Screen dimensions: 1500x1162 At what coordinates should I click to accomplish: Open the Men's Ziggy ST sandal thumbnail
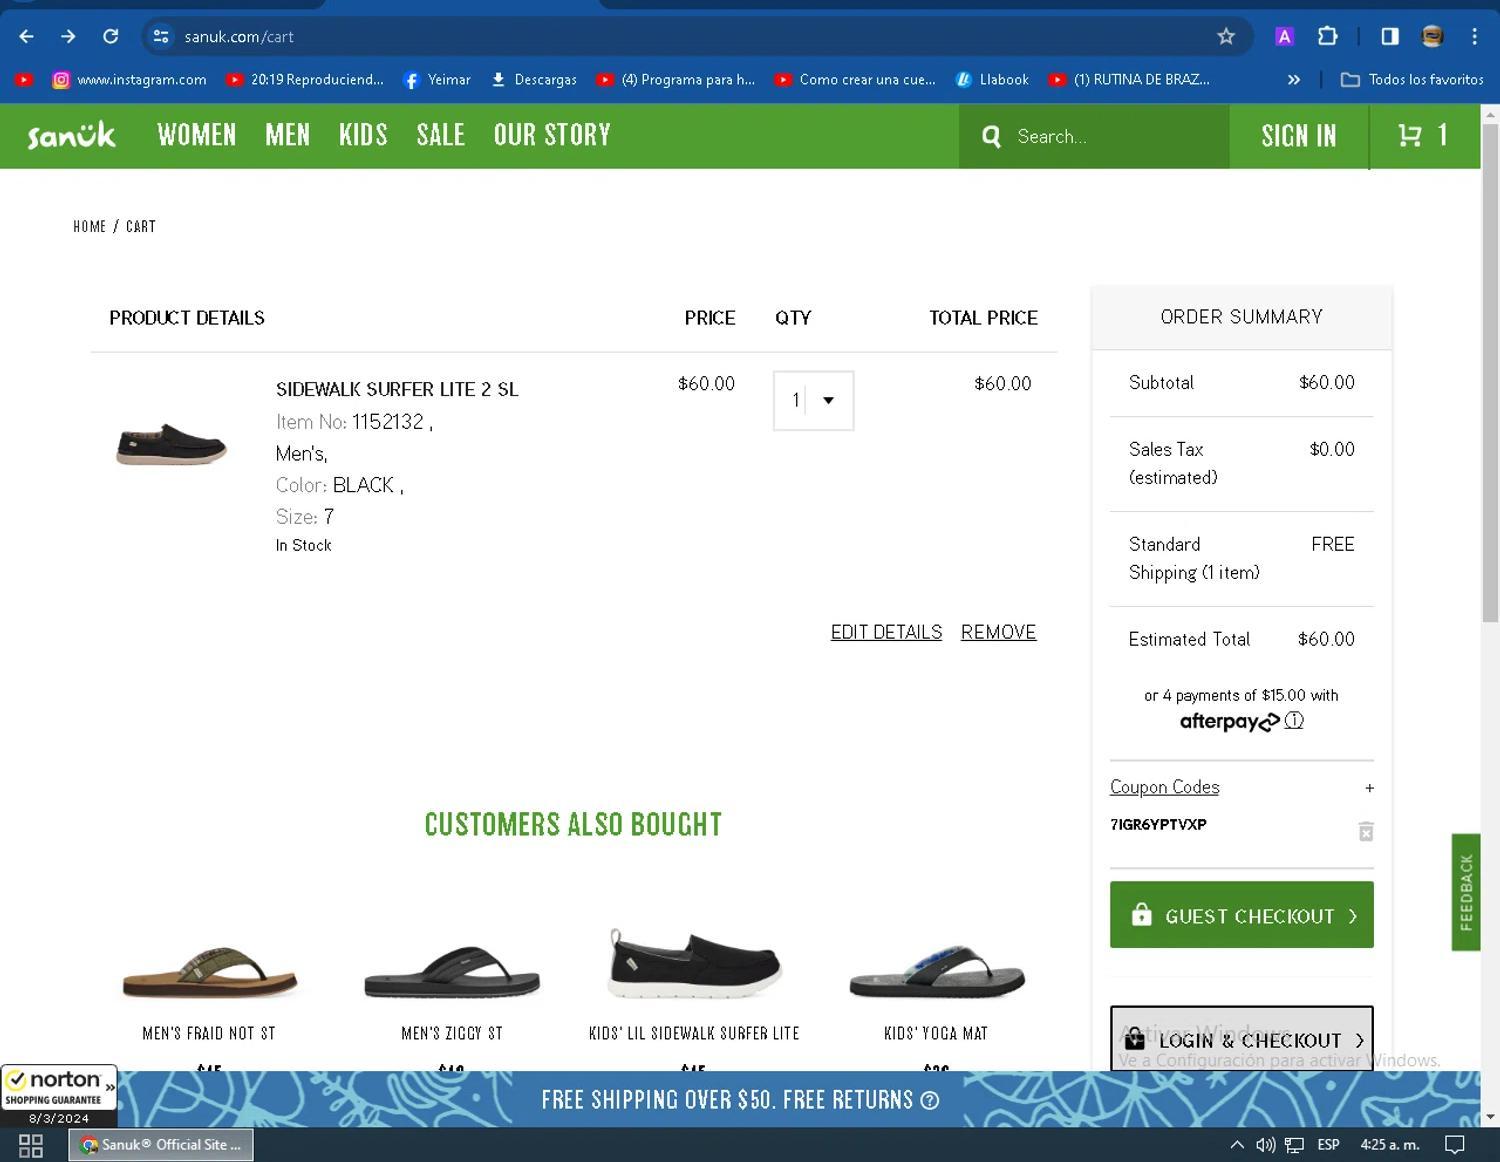pyautogui.click(x=451, y=973)
